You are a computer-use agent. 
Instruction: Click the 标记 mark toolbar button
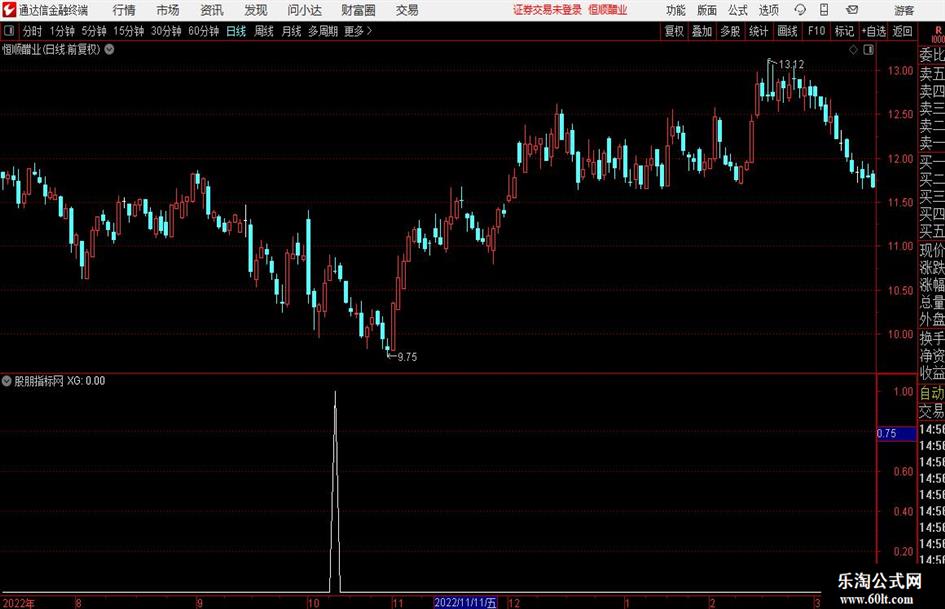point(844,31)
